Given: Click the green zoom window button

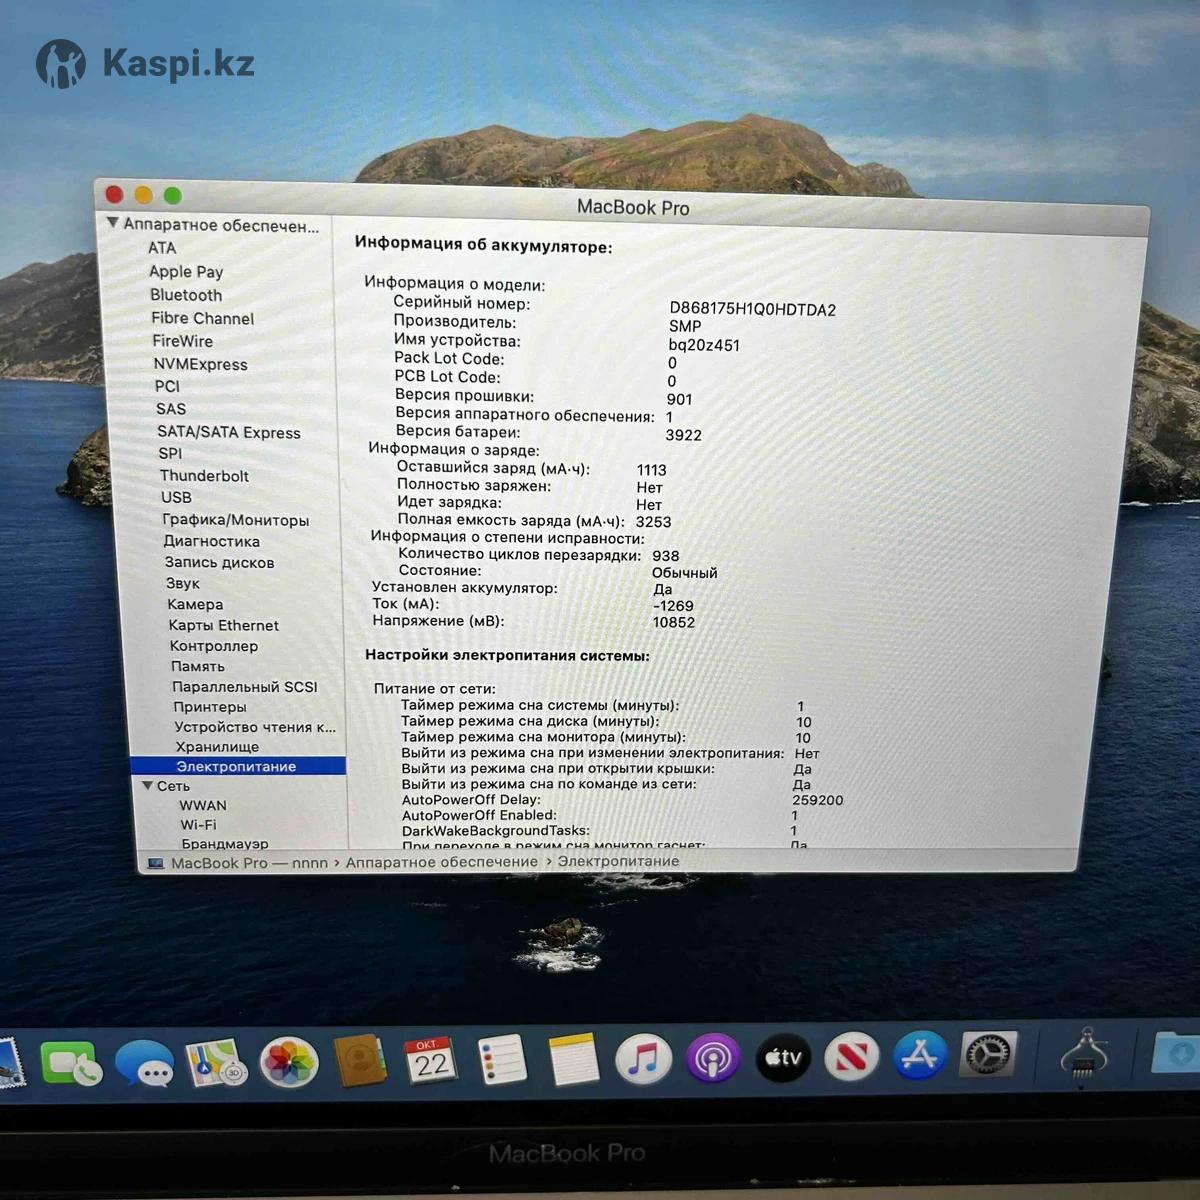Looking at the screenshot, I should (x=172, y=196).
